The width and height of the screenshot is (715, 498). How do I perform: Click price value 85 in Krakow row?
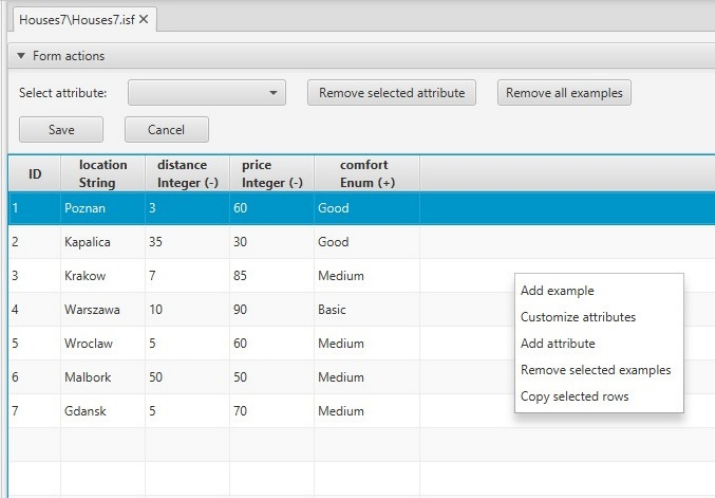pyautogui.click(x=272, y=275)
